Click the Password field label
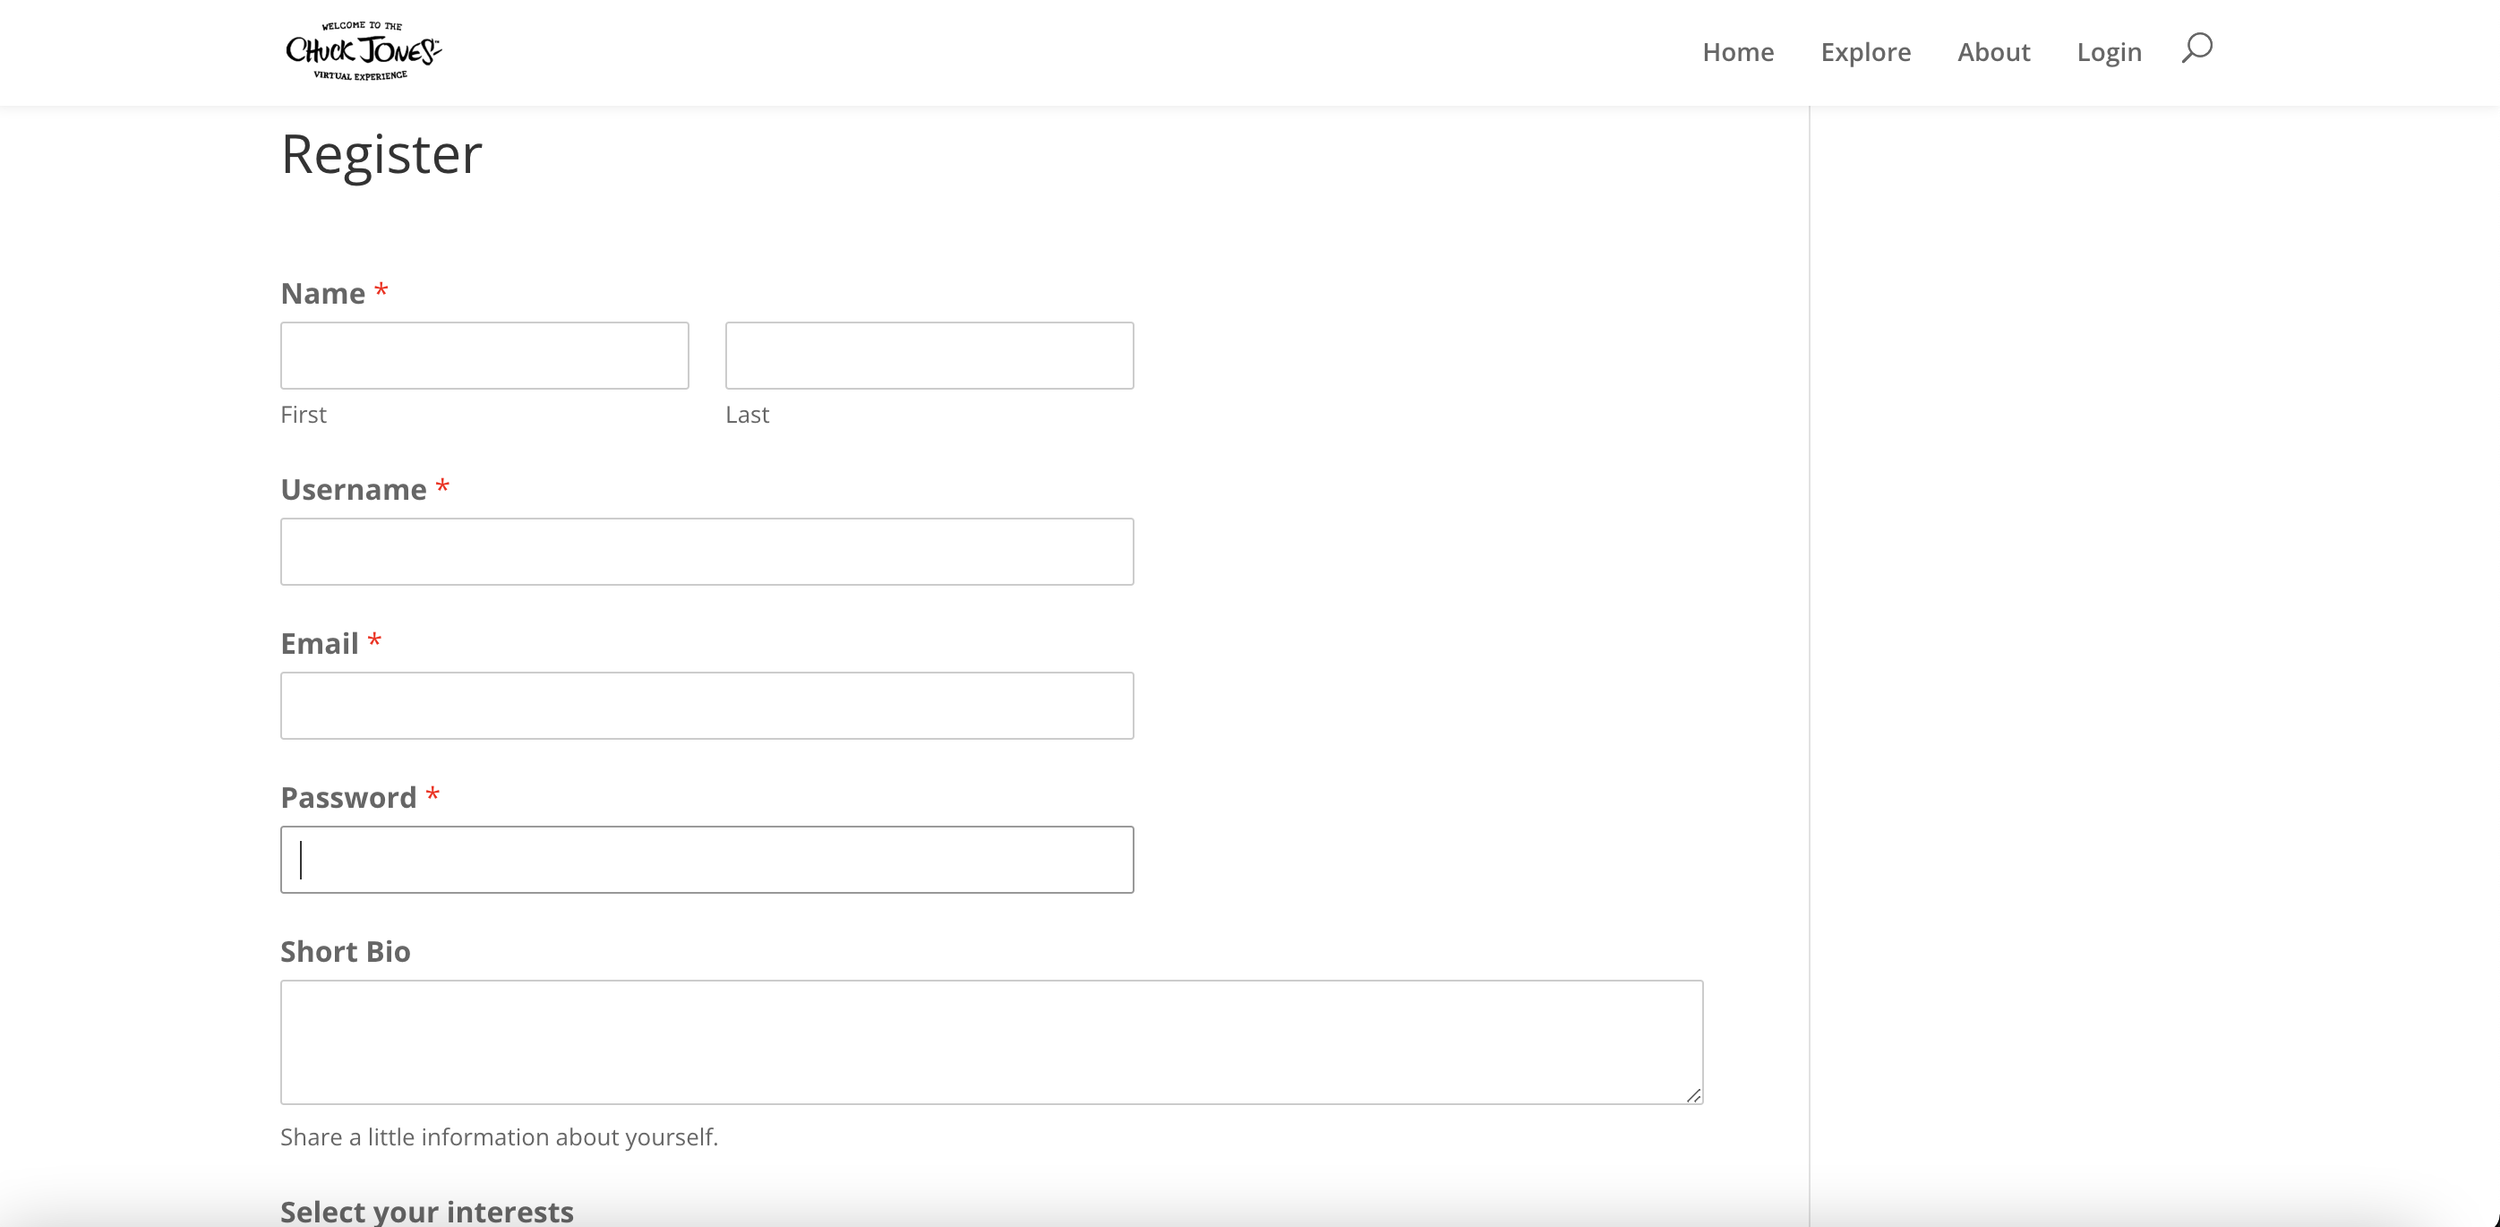This screenshot has height=1227, width=2500. (x=348, y=797)
